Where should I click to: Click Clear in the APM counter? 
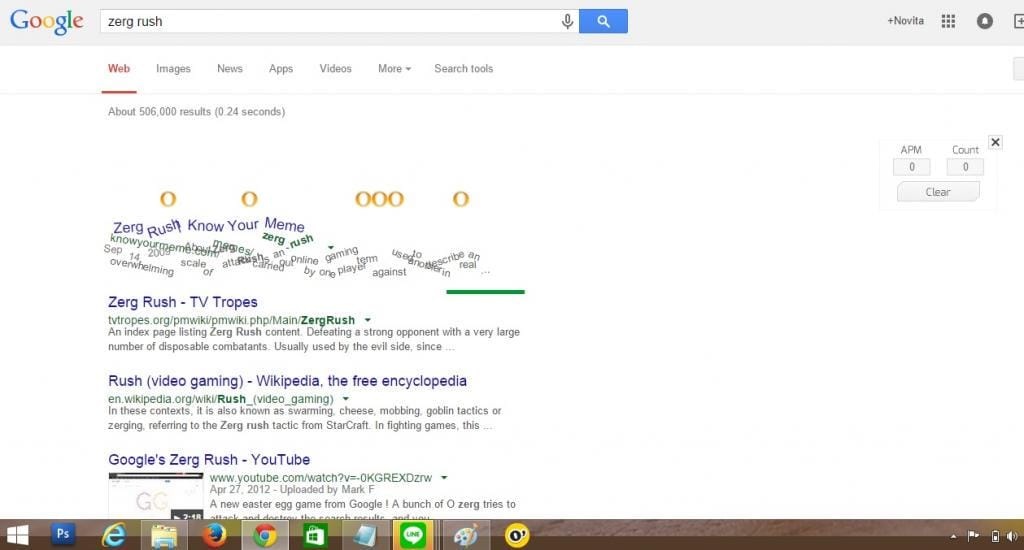pos(938,192)
